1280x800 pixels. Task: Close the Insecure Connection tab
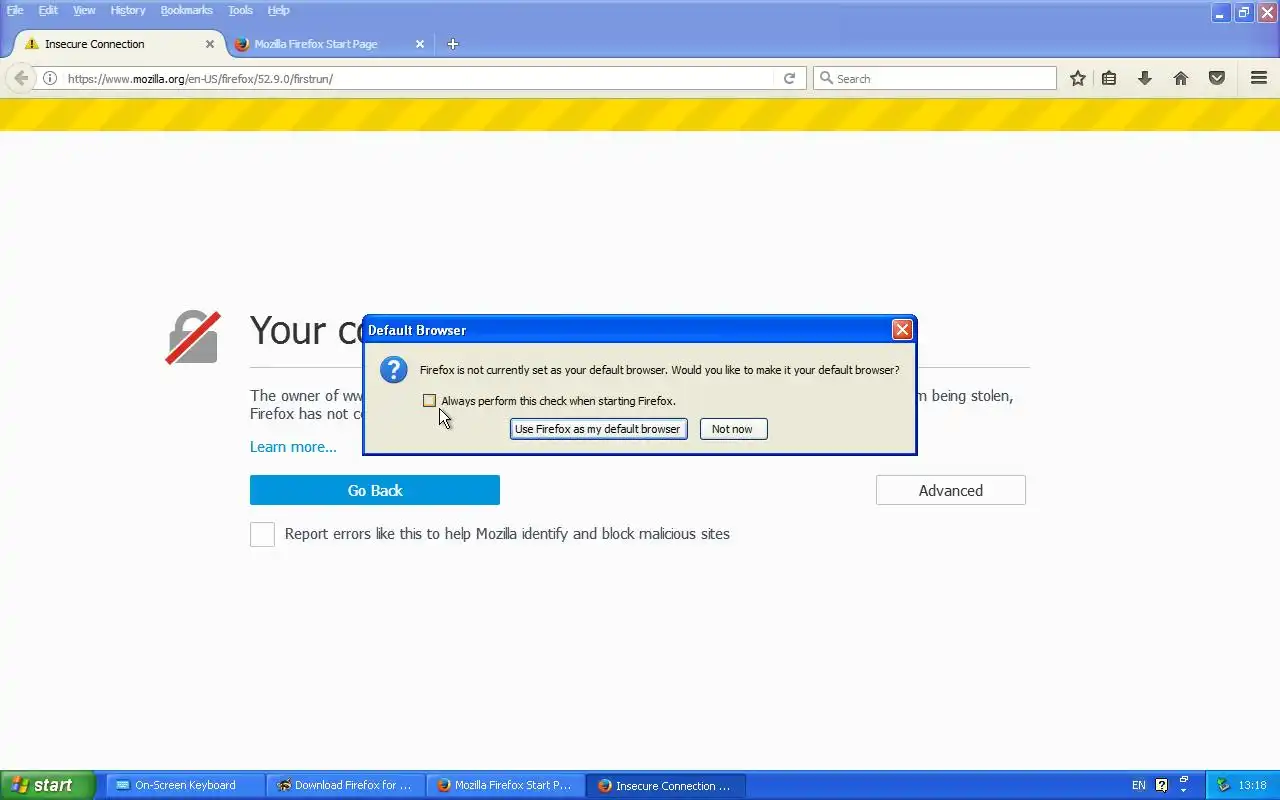(210, 44)
